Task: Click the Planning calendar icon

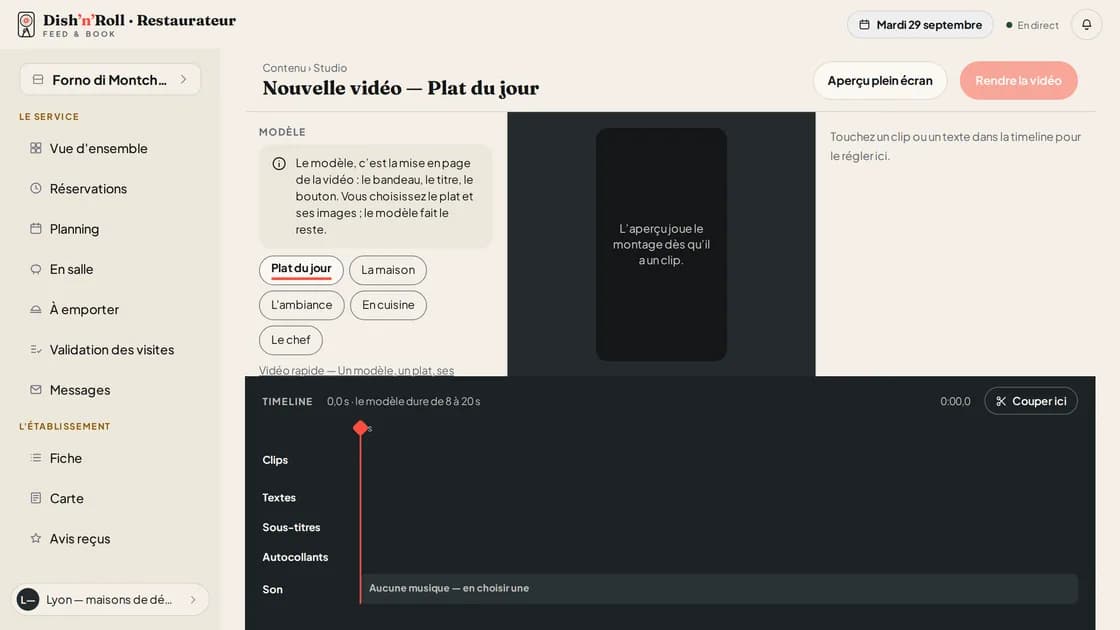Action: click(x=36, y=229)
